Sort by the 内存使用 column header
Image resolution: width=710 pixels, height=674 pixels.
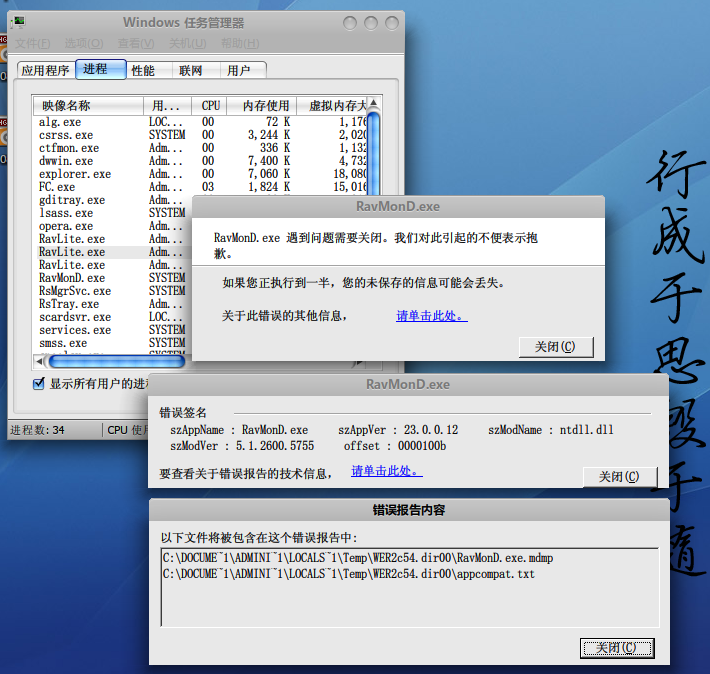[262, 106]
